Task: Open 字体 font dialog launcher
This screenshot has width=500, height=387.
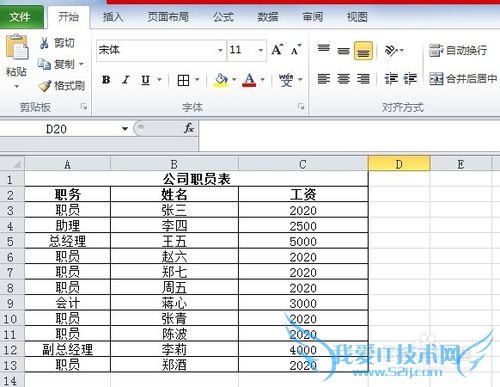Action: 301,107
